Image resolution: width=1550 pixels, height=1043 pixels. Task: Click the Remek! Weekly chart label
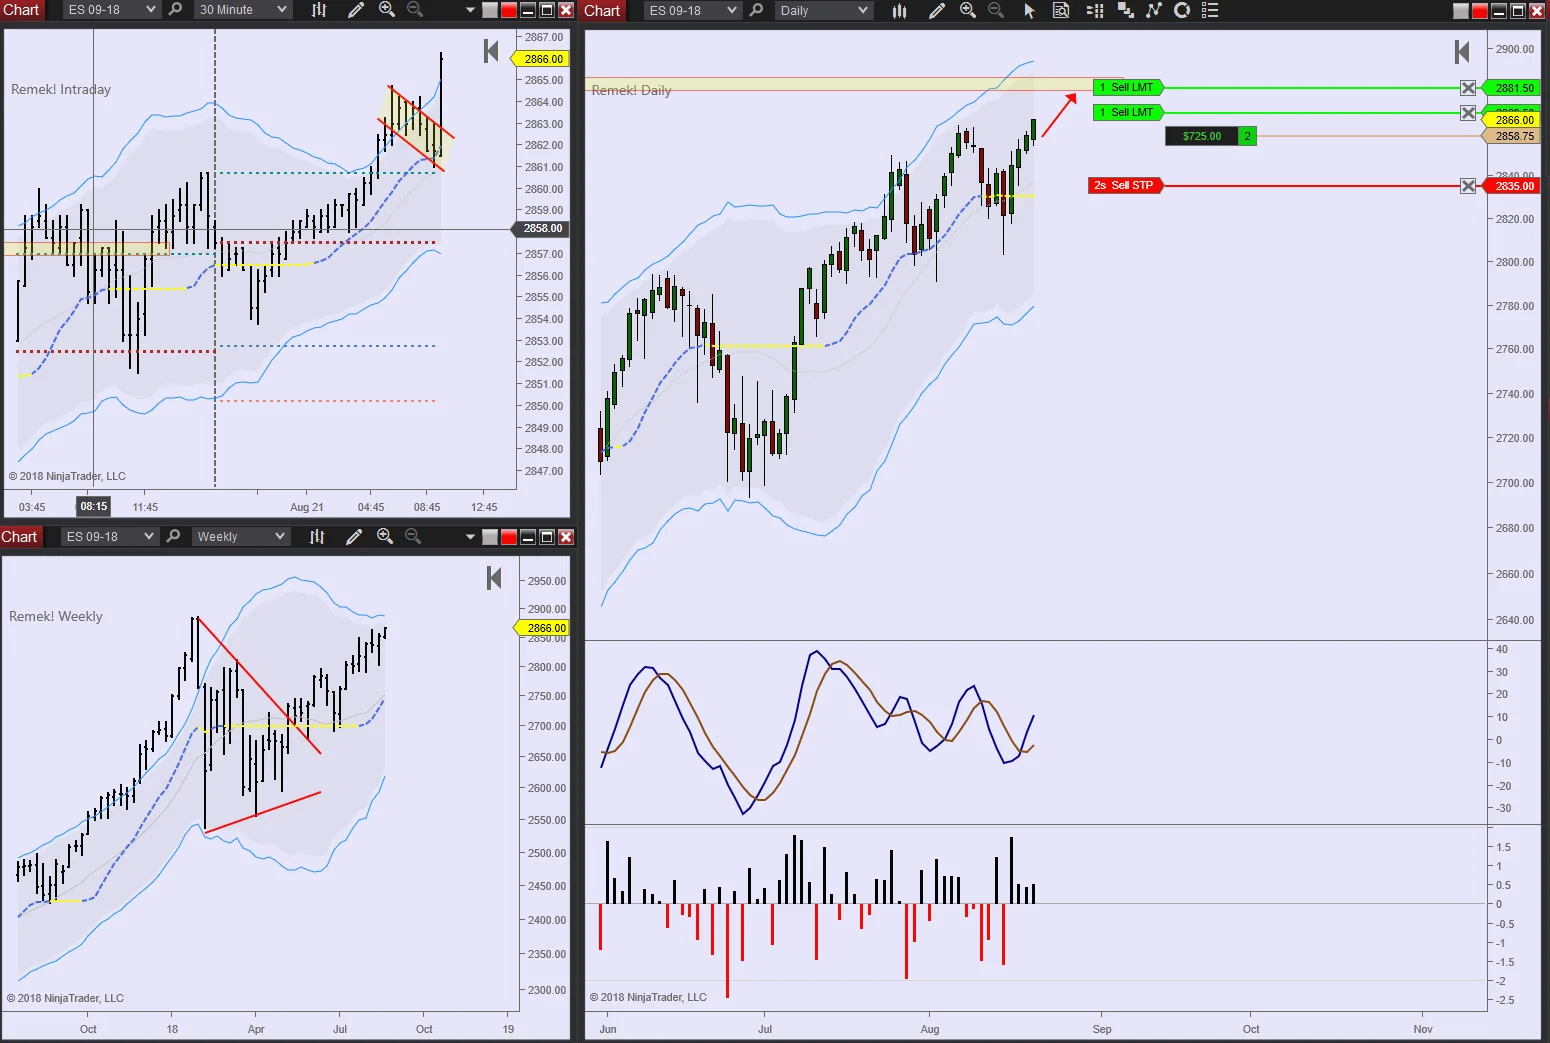click(56, 616)
